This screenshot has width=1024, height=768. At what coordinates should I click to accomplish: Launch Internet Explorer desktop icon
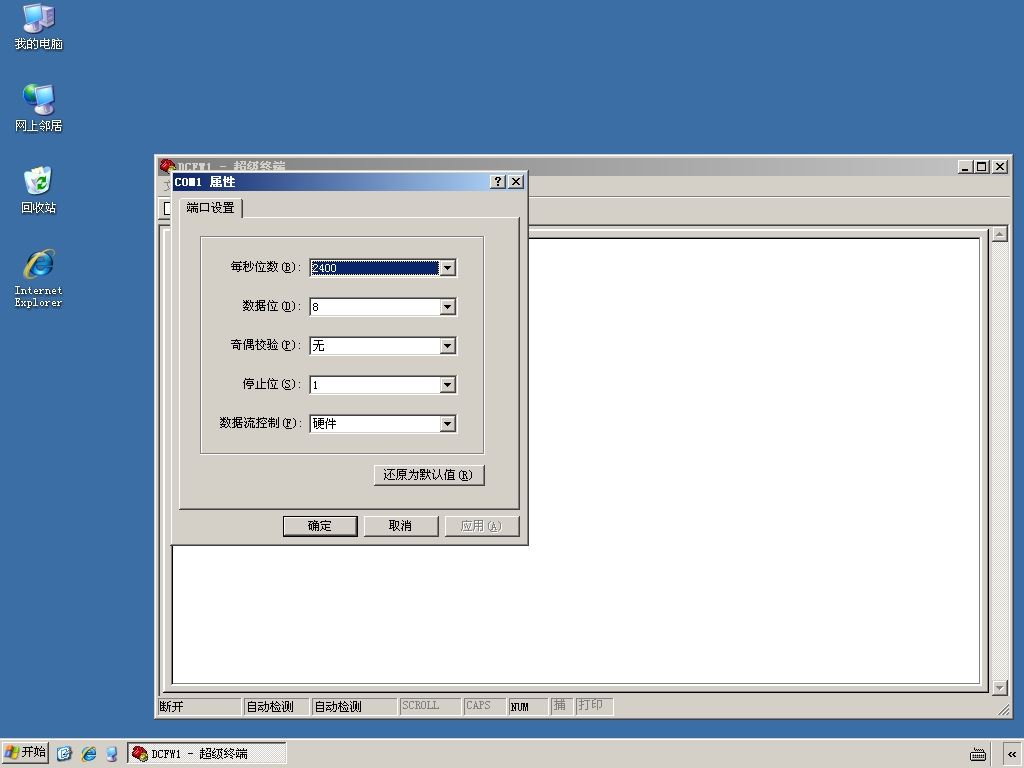(x=39, y=278)
